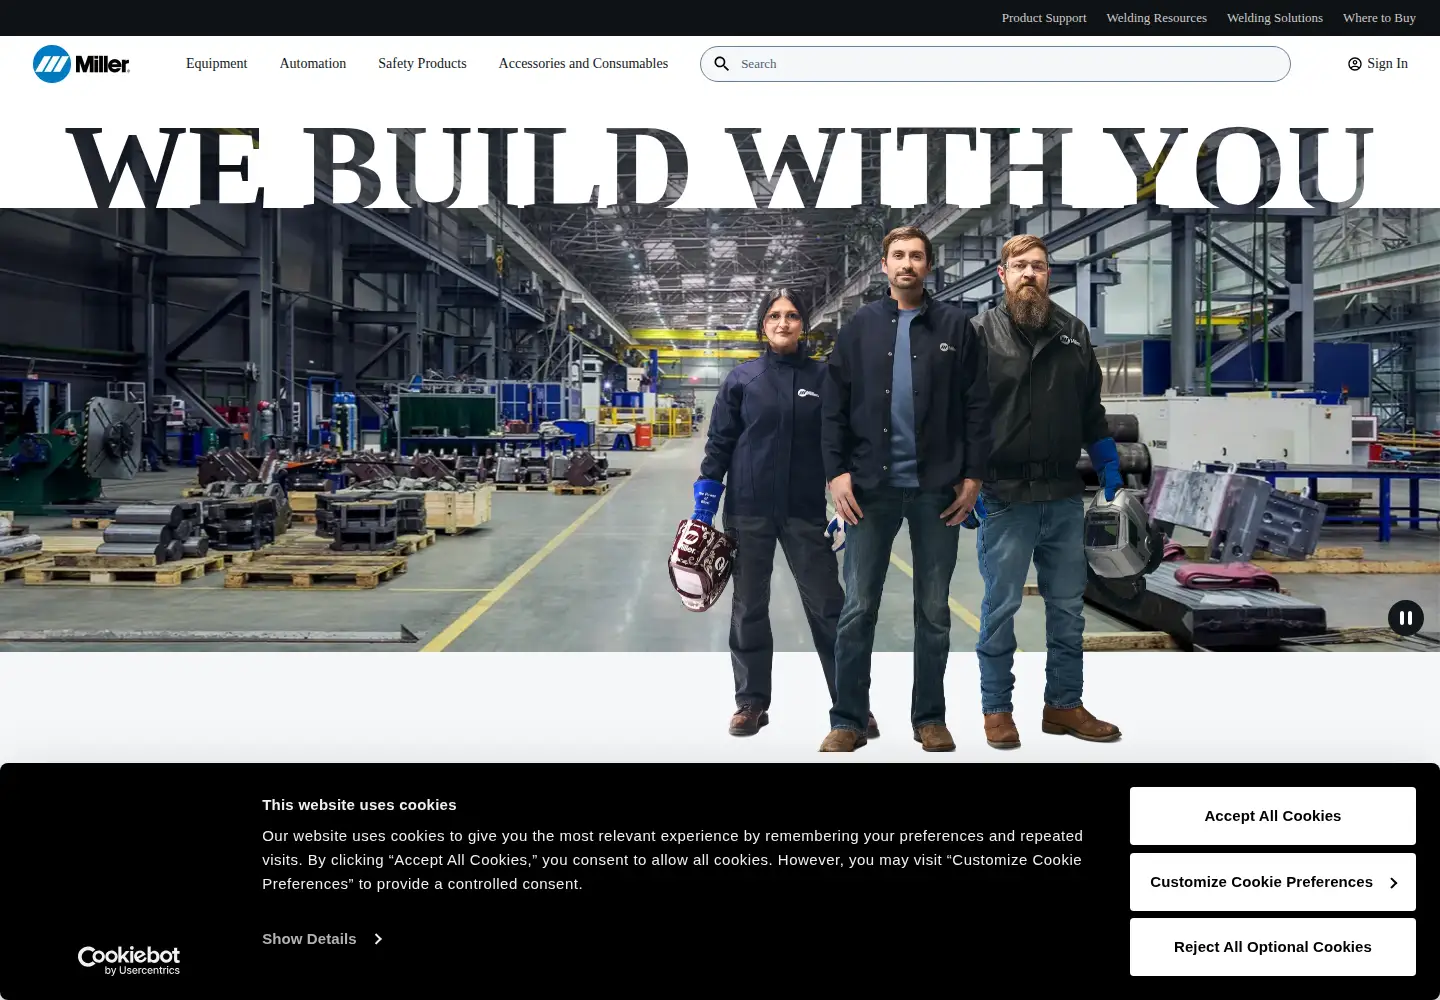The height and width of the screenshot is (1000, 1440).
Task: Open Accessories and Consumables menu
Action: [583, 63]
